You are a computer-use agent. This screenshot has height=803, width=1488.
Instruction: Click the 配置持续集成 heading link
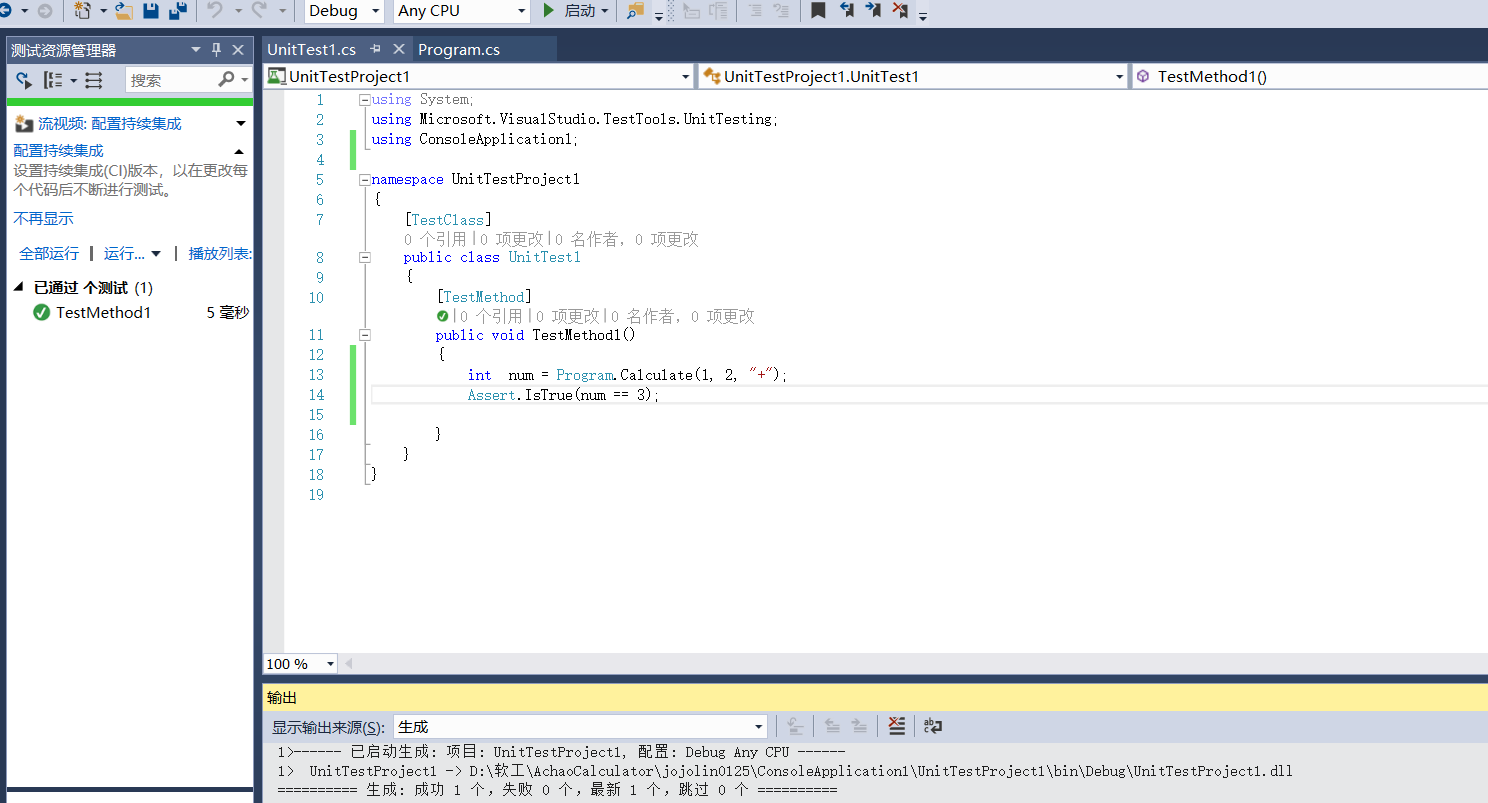(x=58, y=150)
